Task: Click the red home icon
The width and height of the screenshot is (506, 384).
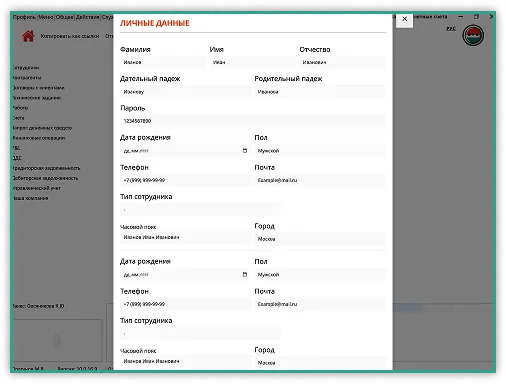Action: (x=28, y=36)
